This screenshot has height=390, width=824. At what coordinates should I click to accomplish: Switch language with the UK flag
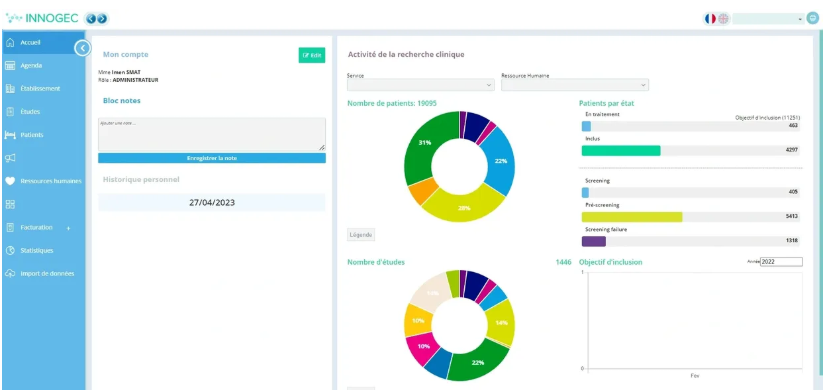[723, 18]
